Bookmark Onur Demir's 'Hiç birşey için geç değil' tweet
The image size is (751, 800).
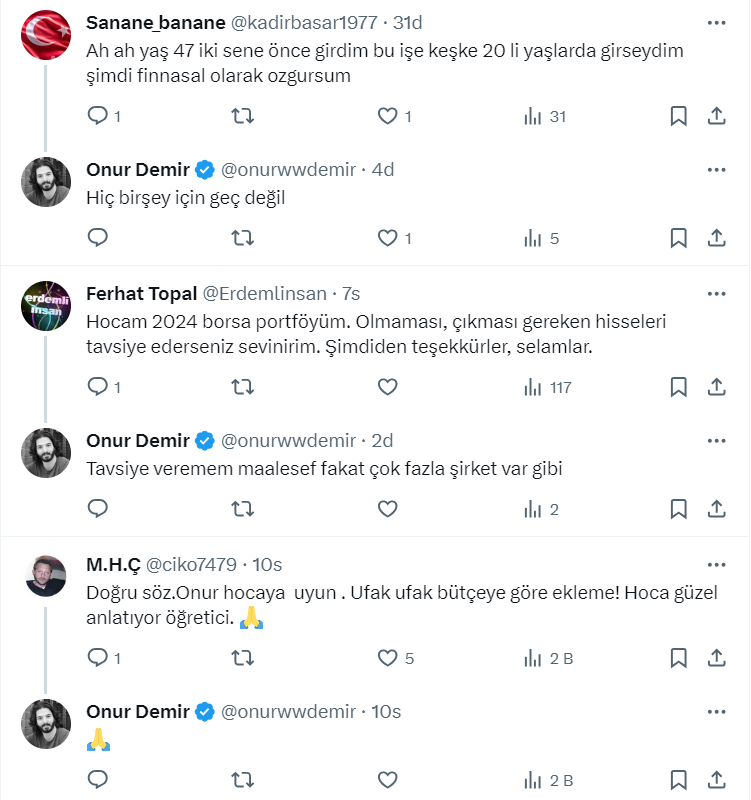[x=678, y=238]
